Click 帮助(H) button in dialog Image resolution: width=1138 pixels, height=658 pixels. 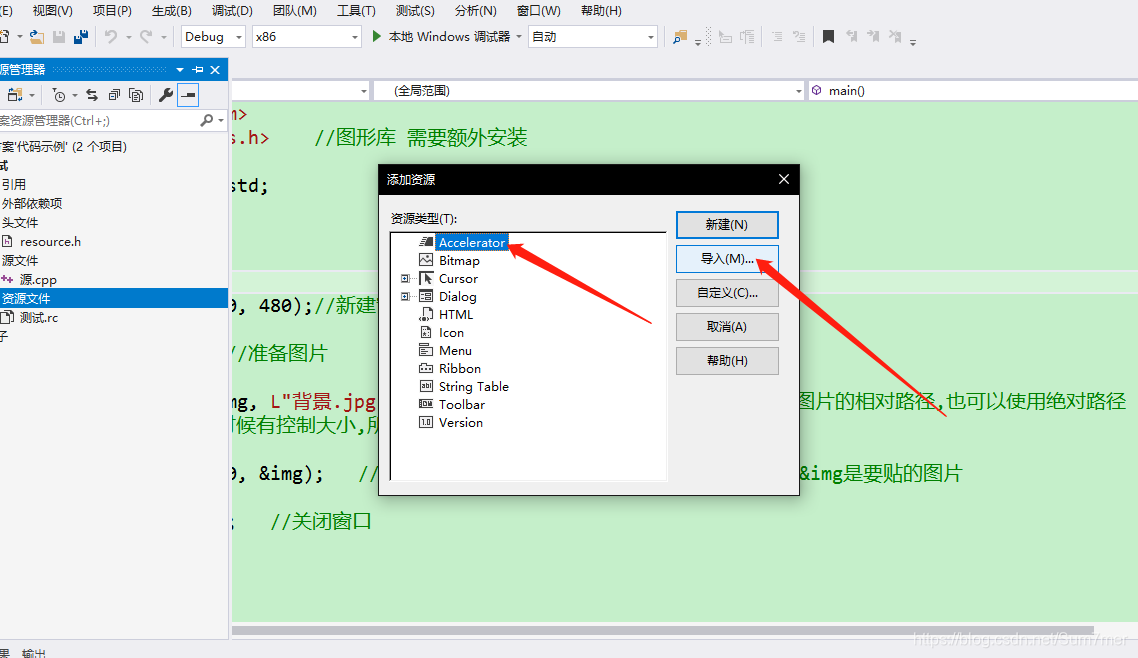click(727, 361)
